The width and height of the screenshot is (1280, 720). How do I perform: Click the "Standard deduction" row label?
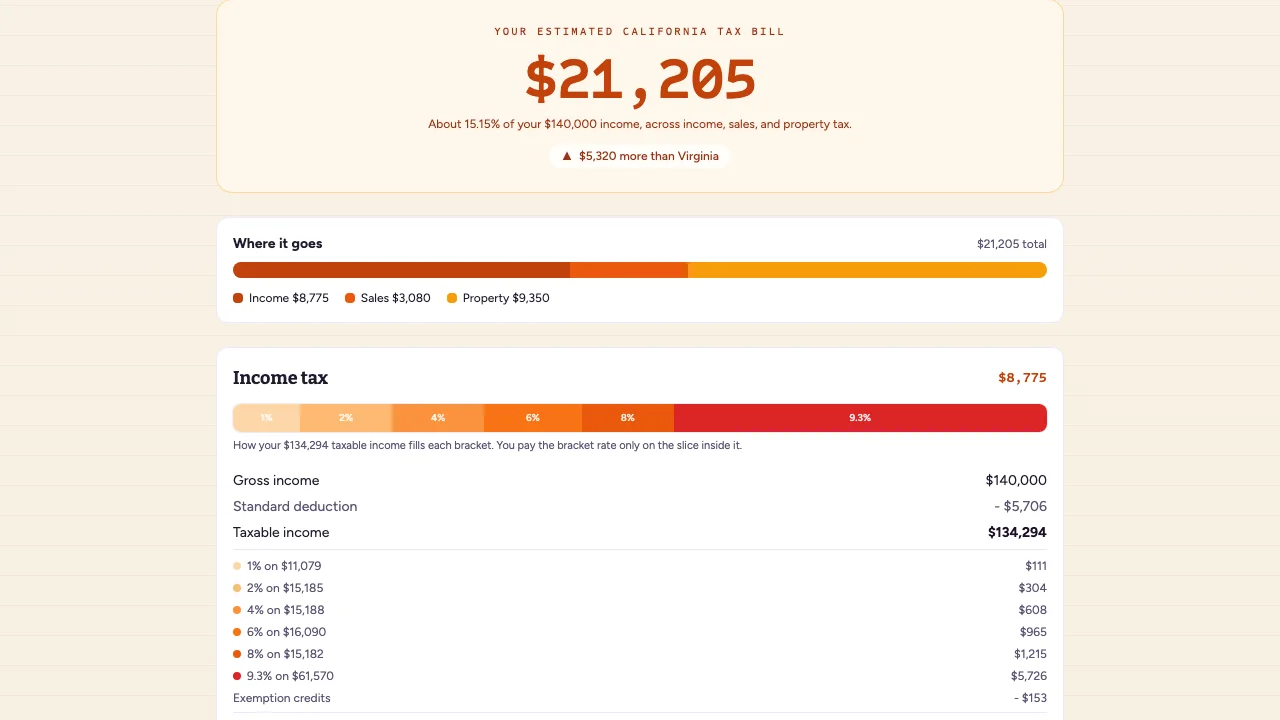pyautogui.click(x=295, y=507)
